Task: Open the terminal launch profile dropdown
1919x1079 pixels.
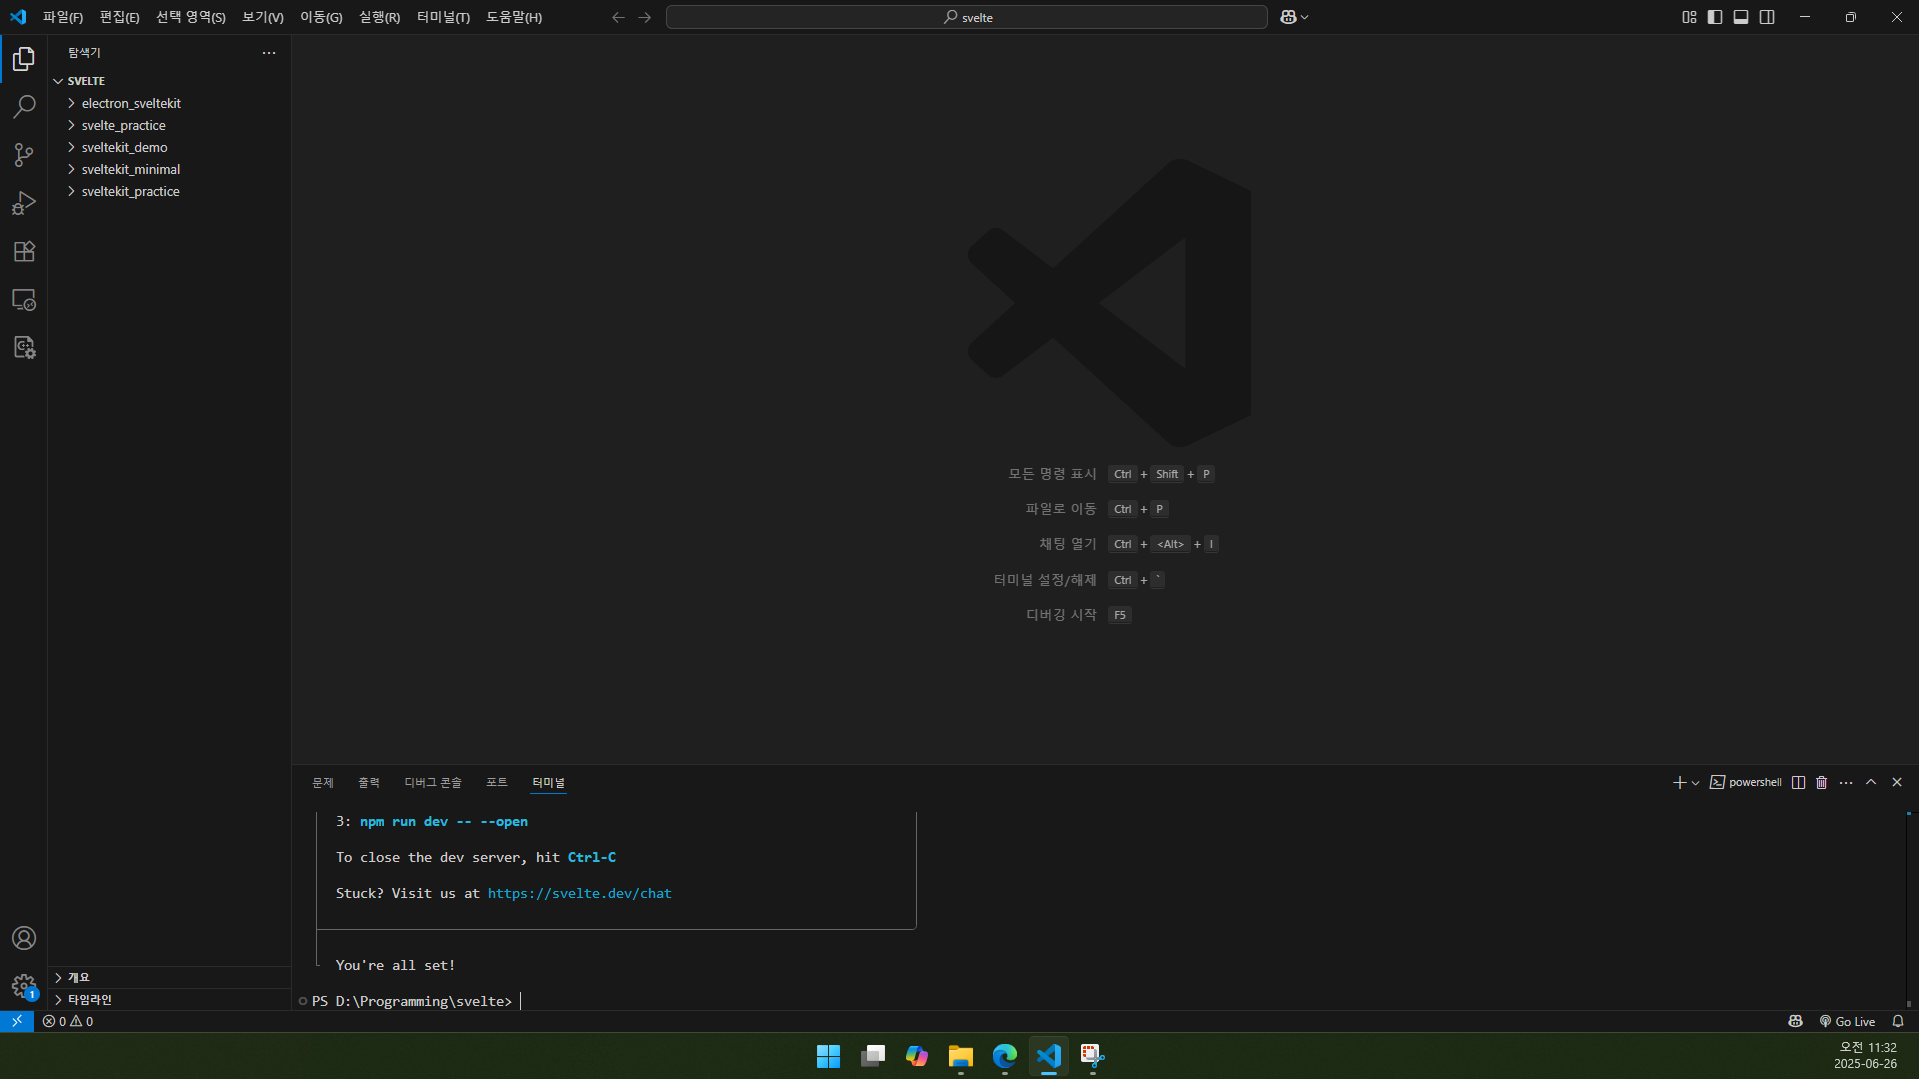Action: (1695, 783)
